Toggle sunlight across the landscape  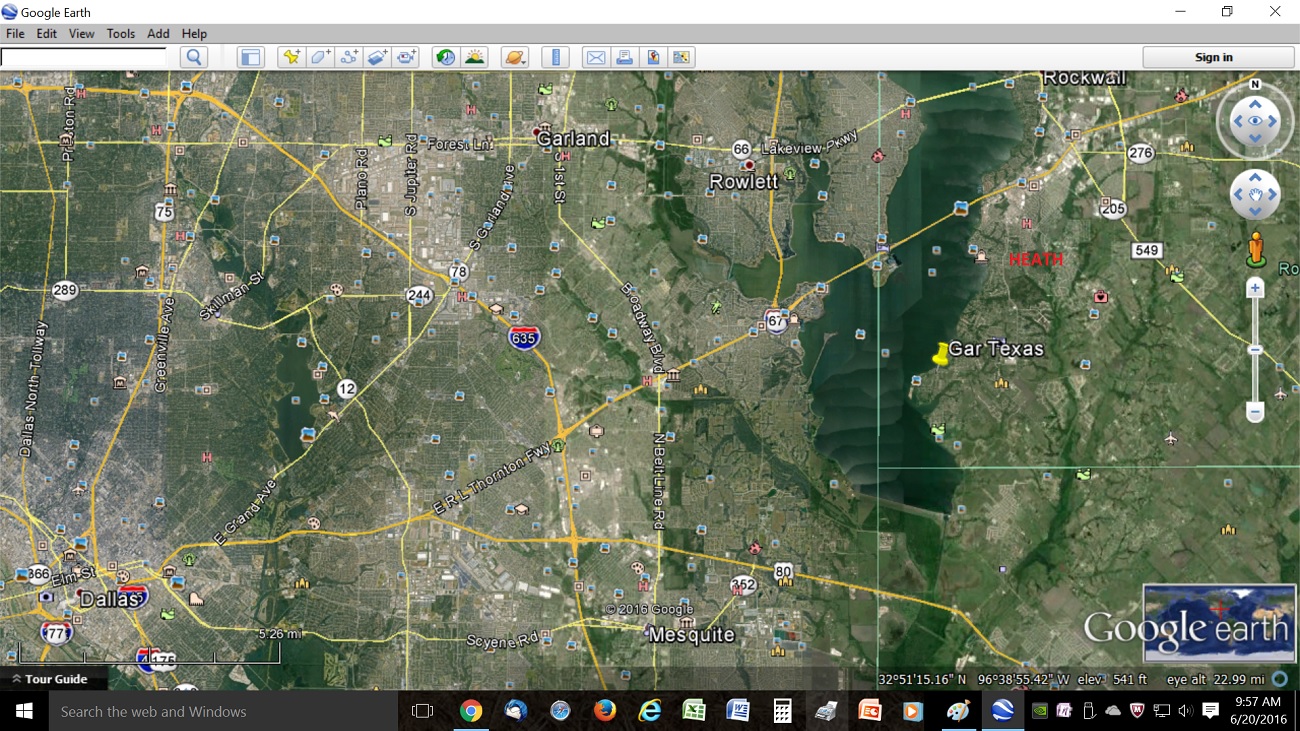(x=474, y=57)
